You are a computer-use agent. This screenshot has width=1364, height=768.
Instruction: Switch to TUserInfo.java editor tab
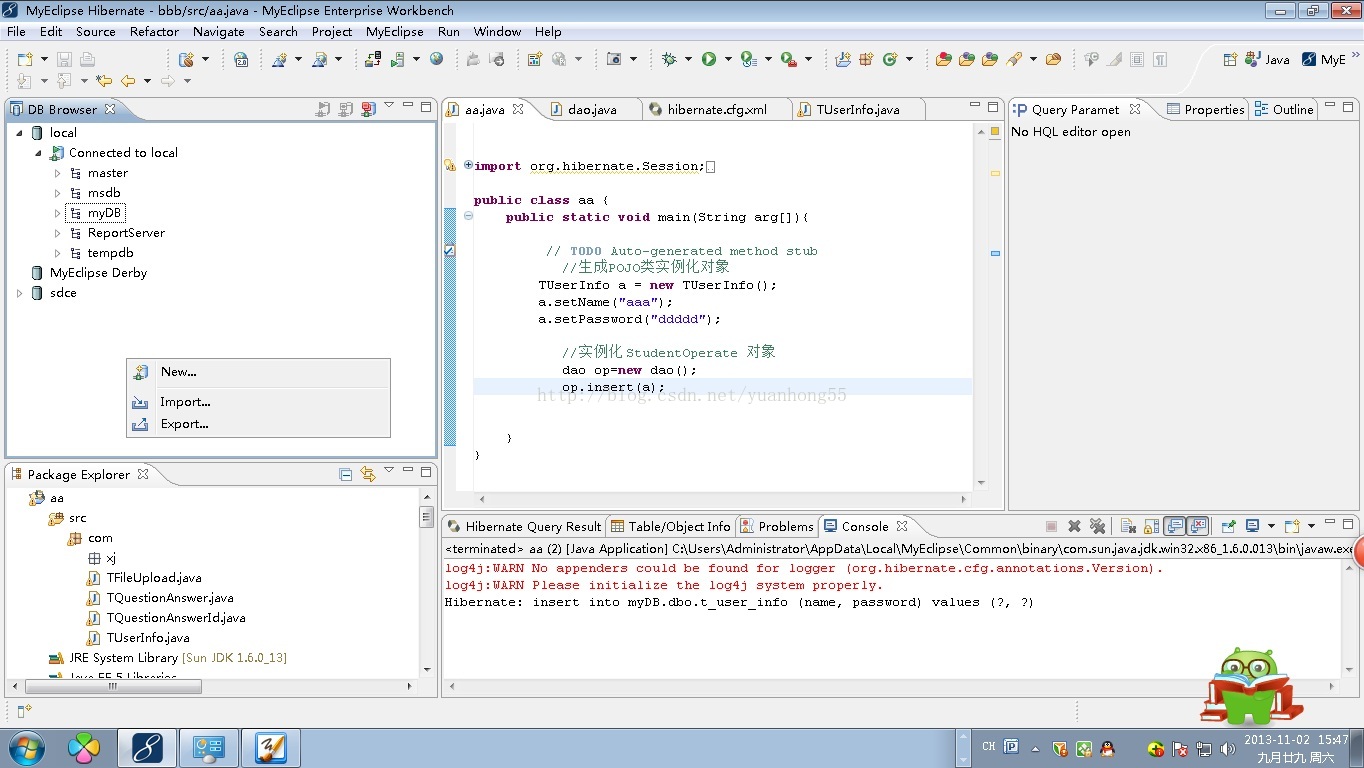coord(858,109)
